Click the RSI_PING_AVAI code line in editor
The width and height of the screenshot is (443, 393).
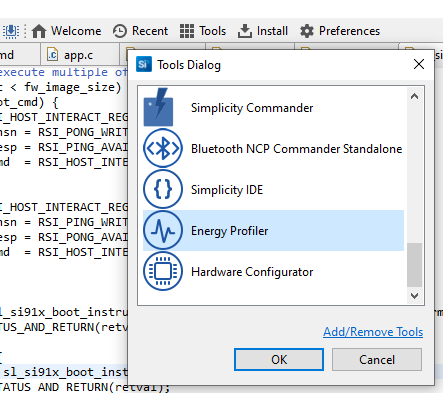63,147
